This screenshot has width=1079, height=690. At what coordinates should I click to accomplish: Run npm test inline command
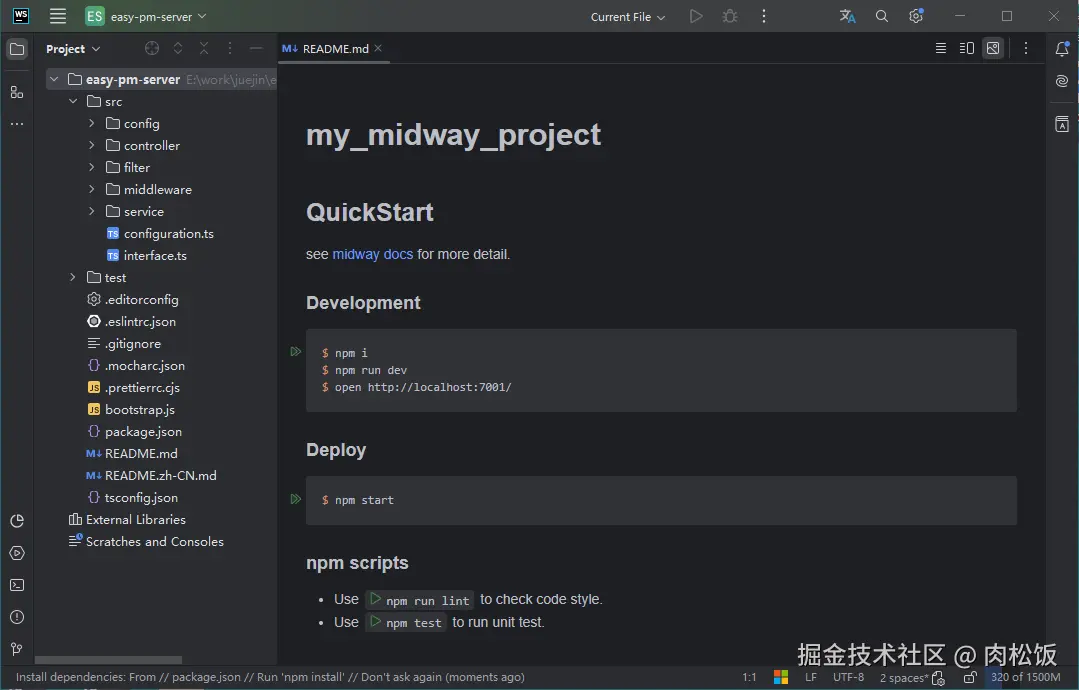pos(375,621)
